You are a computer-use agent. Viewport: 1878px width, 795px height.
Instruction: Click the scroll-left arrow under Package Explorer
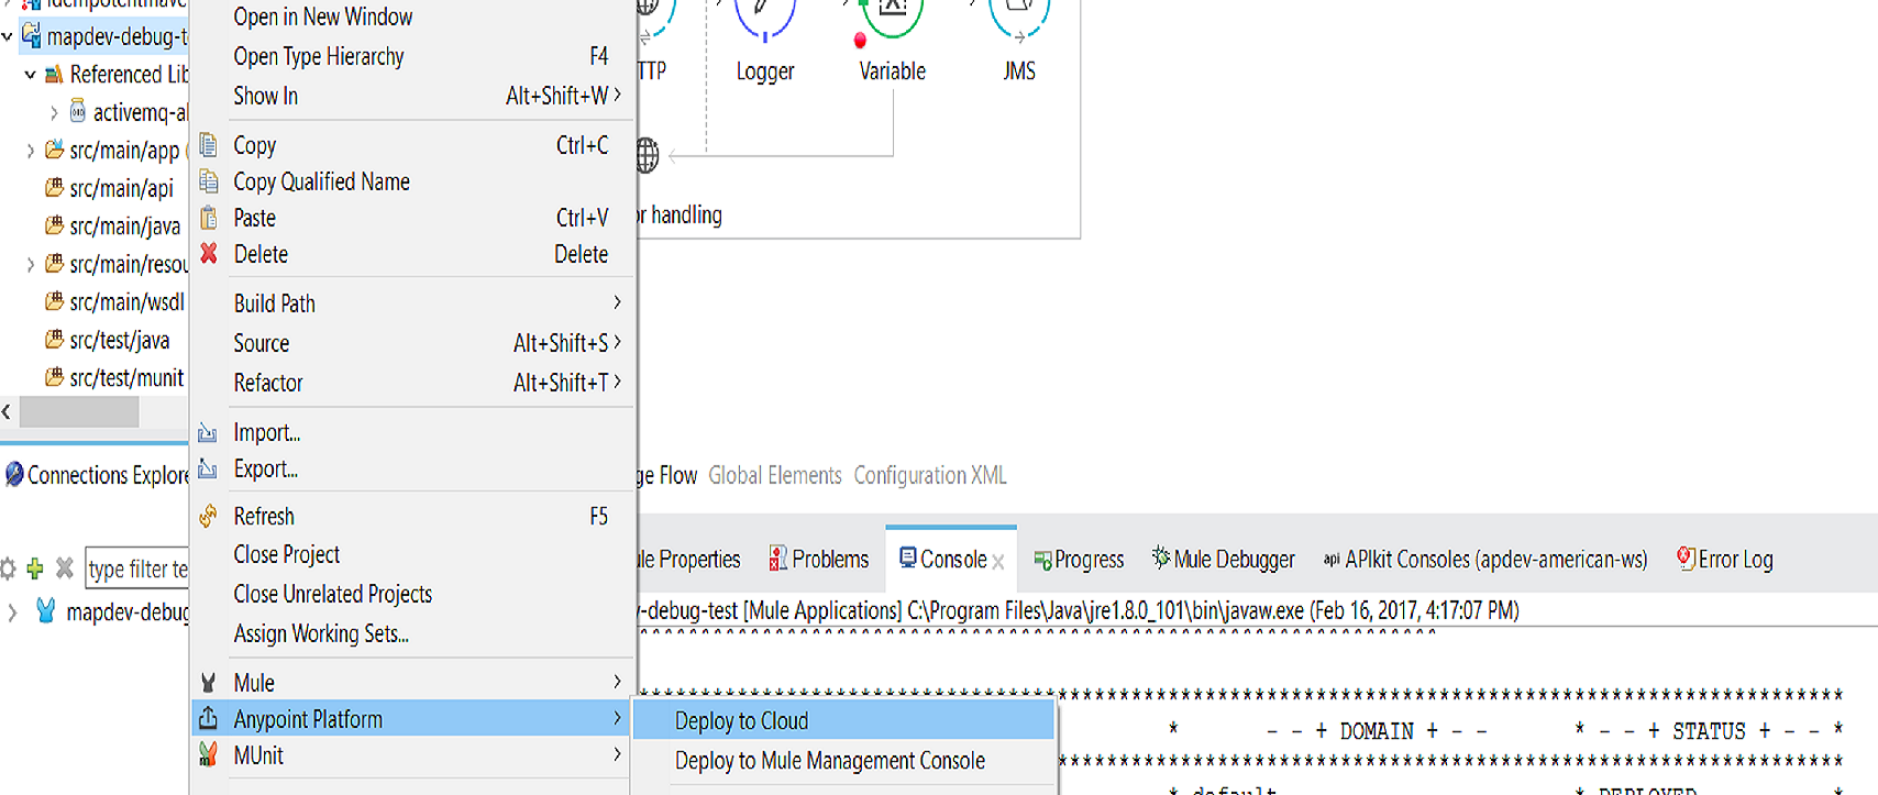7,411
